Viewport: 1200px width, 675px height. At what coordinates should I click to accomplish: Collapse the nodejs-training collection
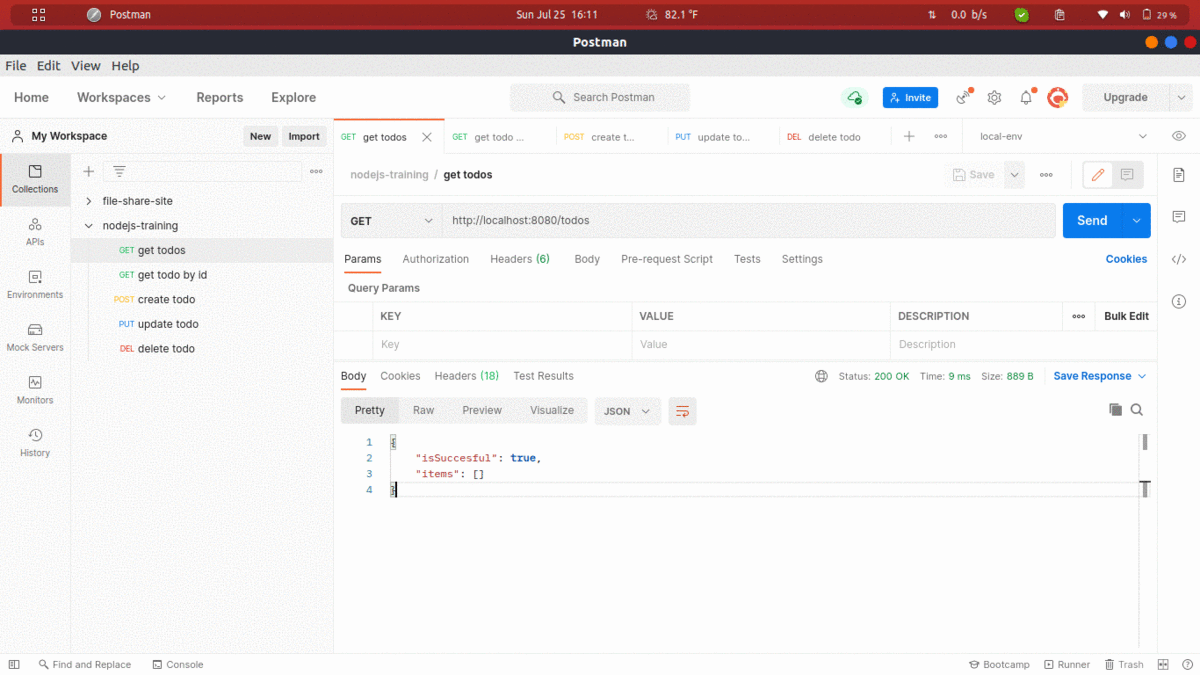coord(89,226)
